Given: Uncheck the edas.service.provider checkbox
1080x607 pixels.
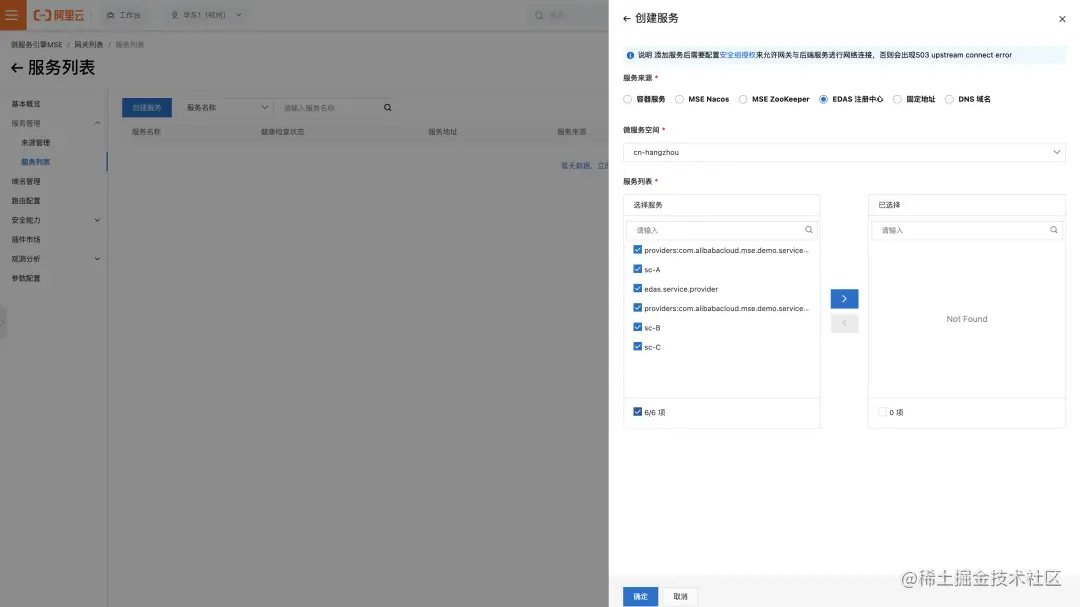Looking at the screenshot, I should coord(638,289).
